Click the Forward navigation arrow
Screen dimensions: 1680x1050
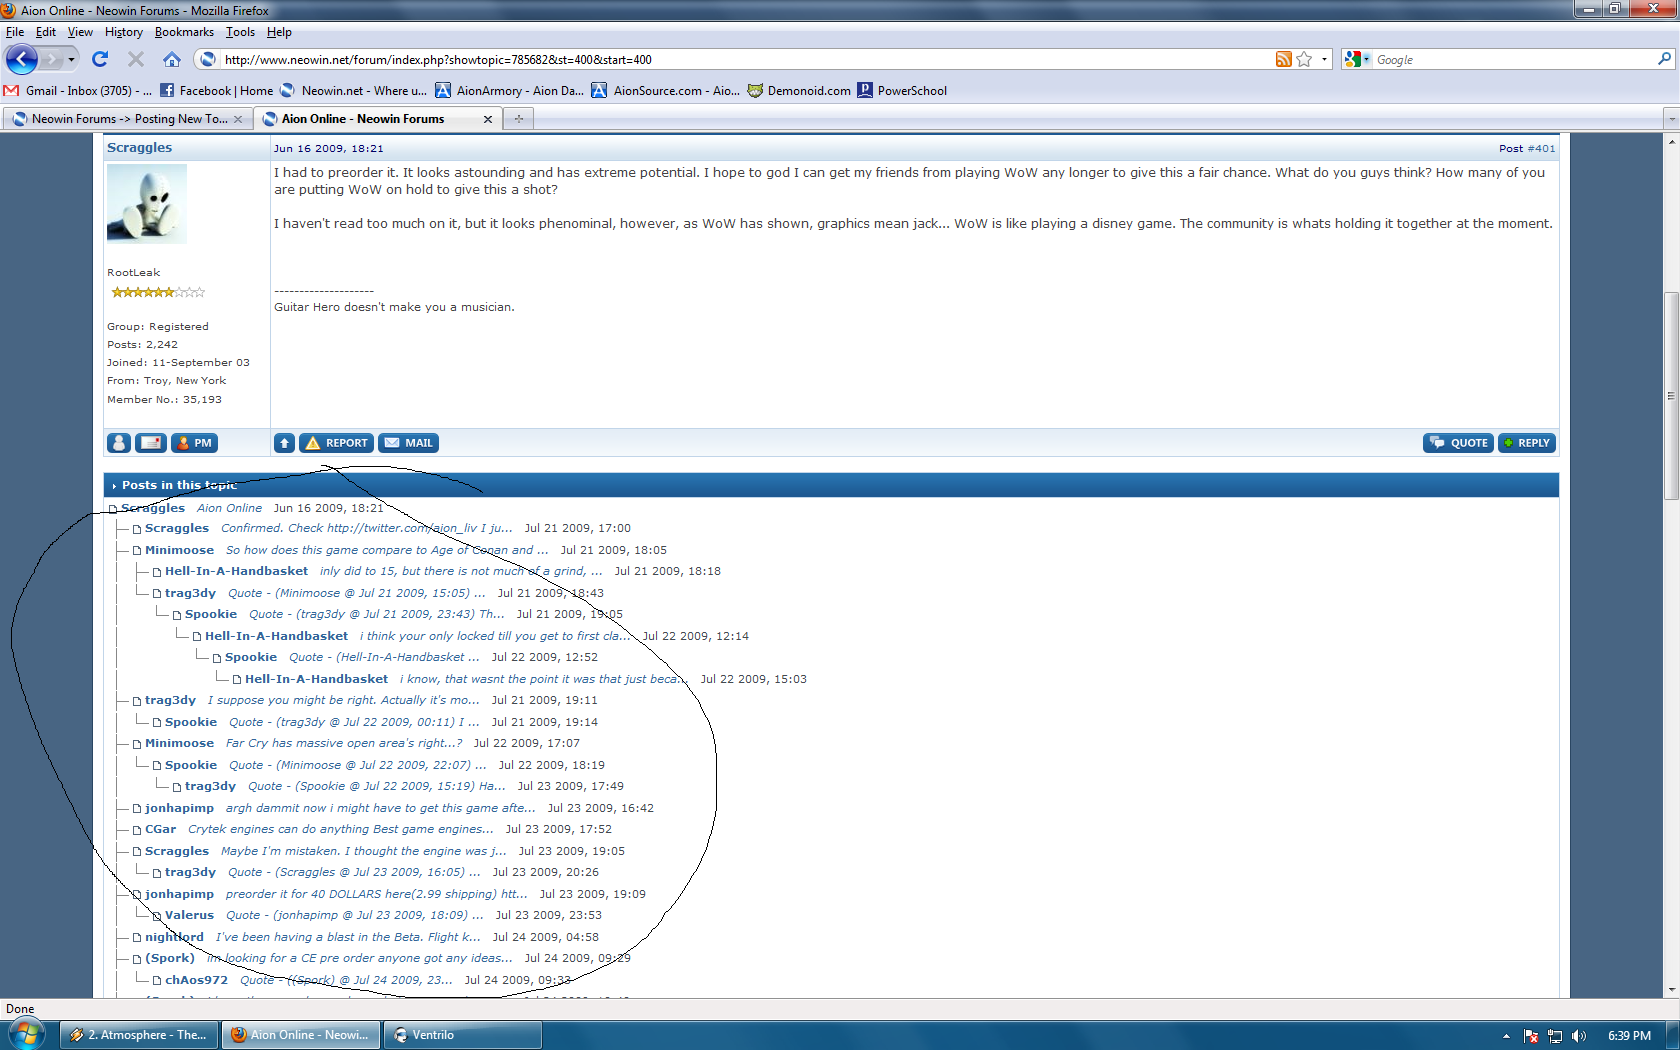pos(51,60)
